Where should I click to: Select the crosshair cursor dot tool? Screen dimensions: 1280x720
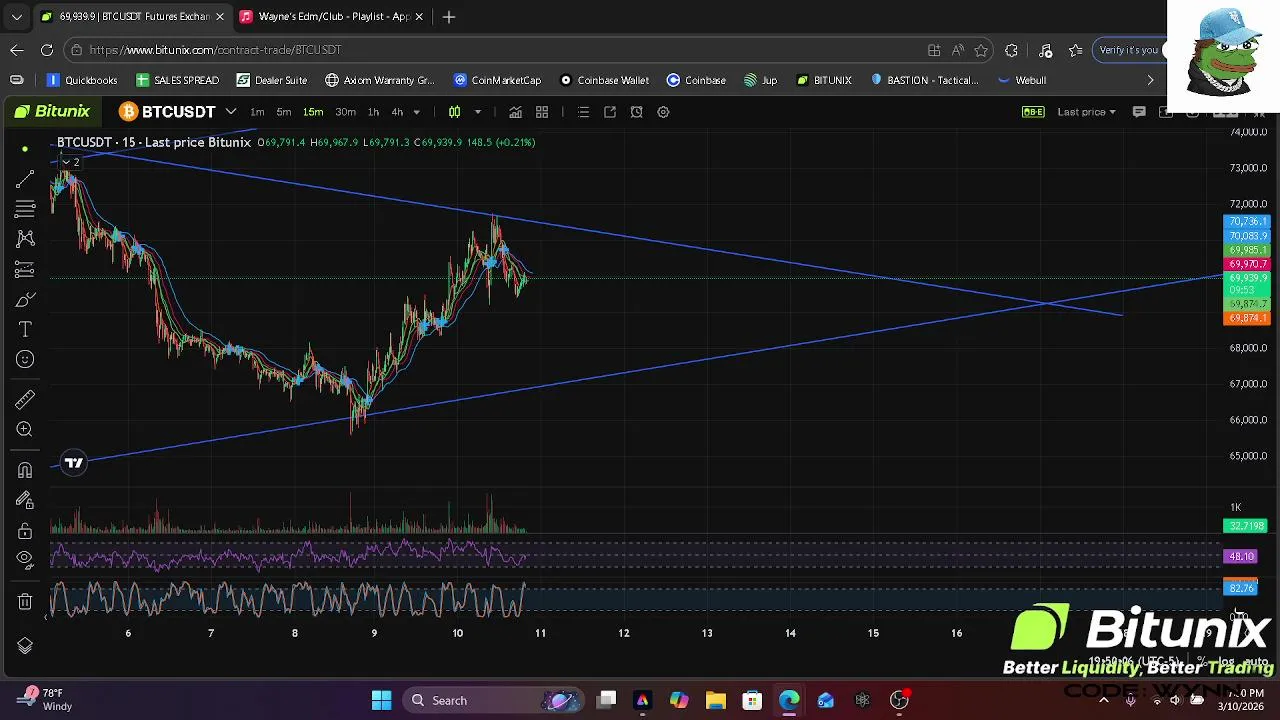point(25,149)
